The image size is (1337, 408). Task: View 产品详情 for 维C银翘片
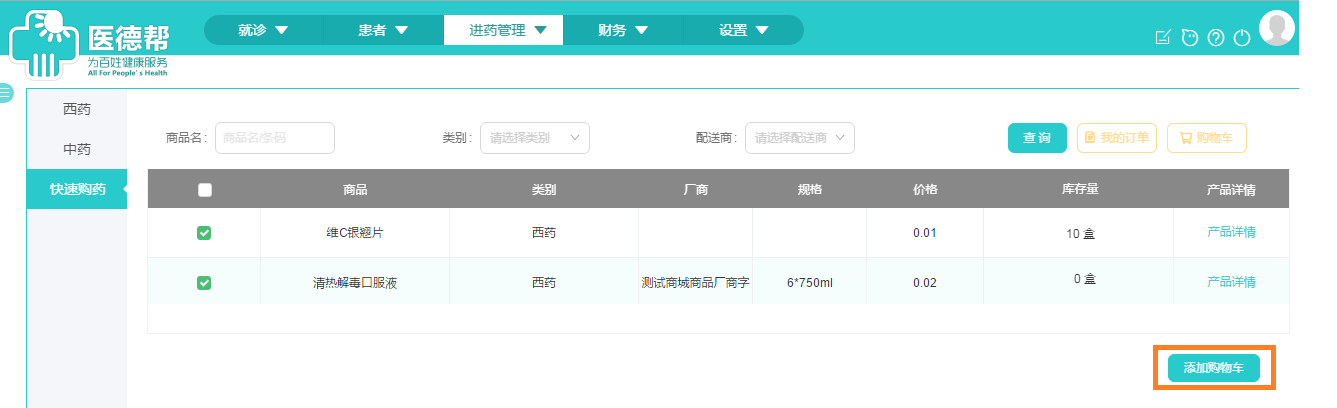click(x=1231, y=232)
